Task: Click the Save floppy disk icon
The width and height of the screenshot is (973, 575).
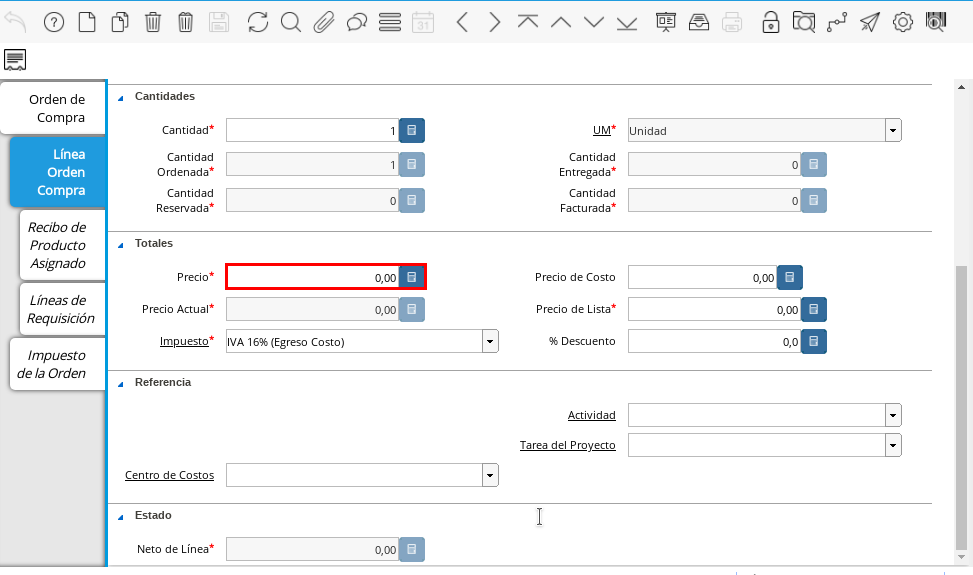Action: [218, 23]
